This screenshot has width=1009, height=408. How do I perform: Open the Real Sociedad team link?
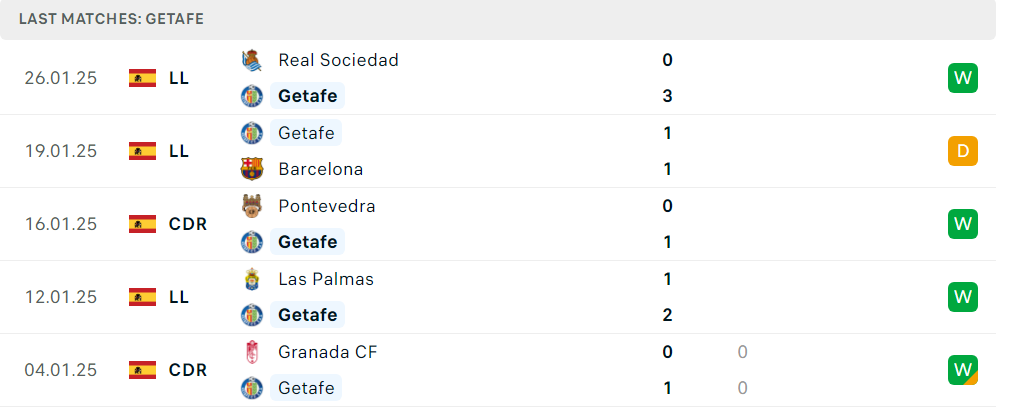click(x=338, y=60)
